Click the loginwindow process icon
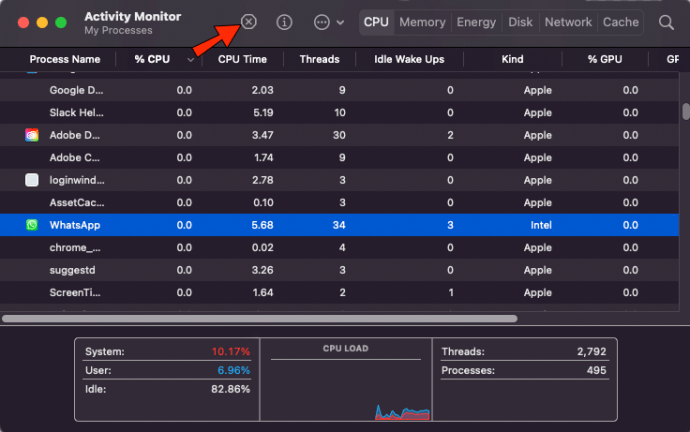Image resolution: width=690 pixels, height=432 pixels. [x=32, y=180]
